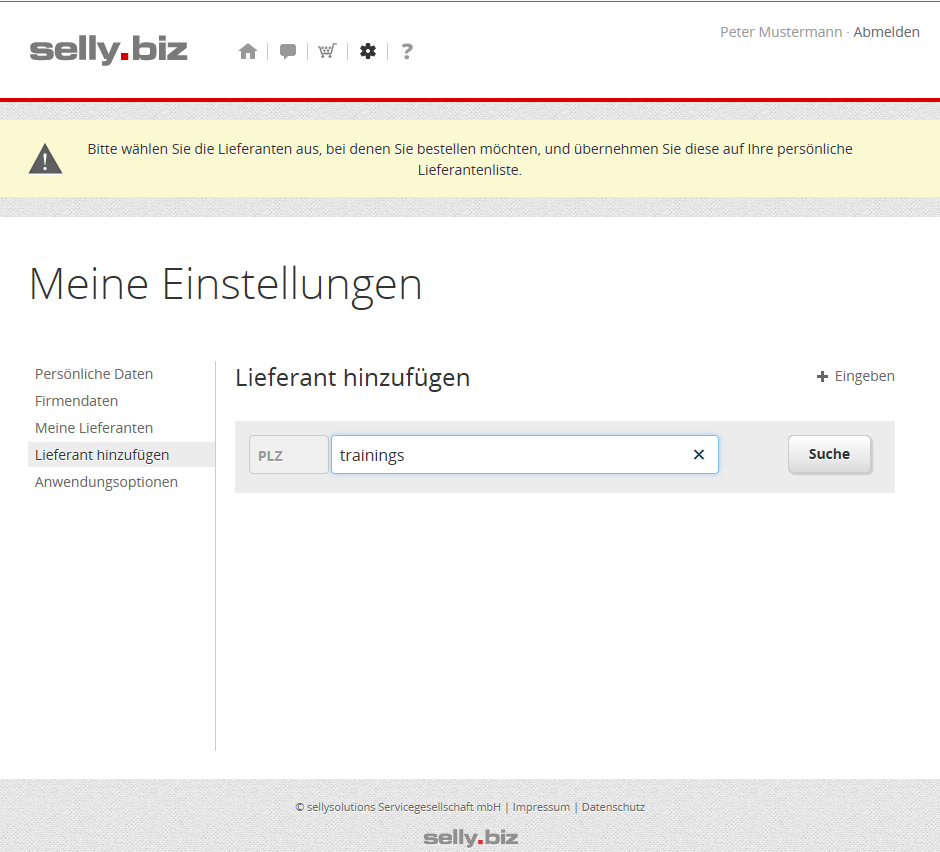Click the Lieferant hinzufügen section heading
Screen dimensions: 940x852
(352, 378)
